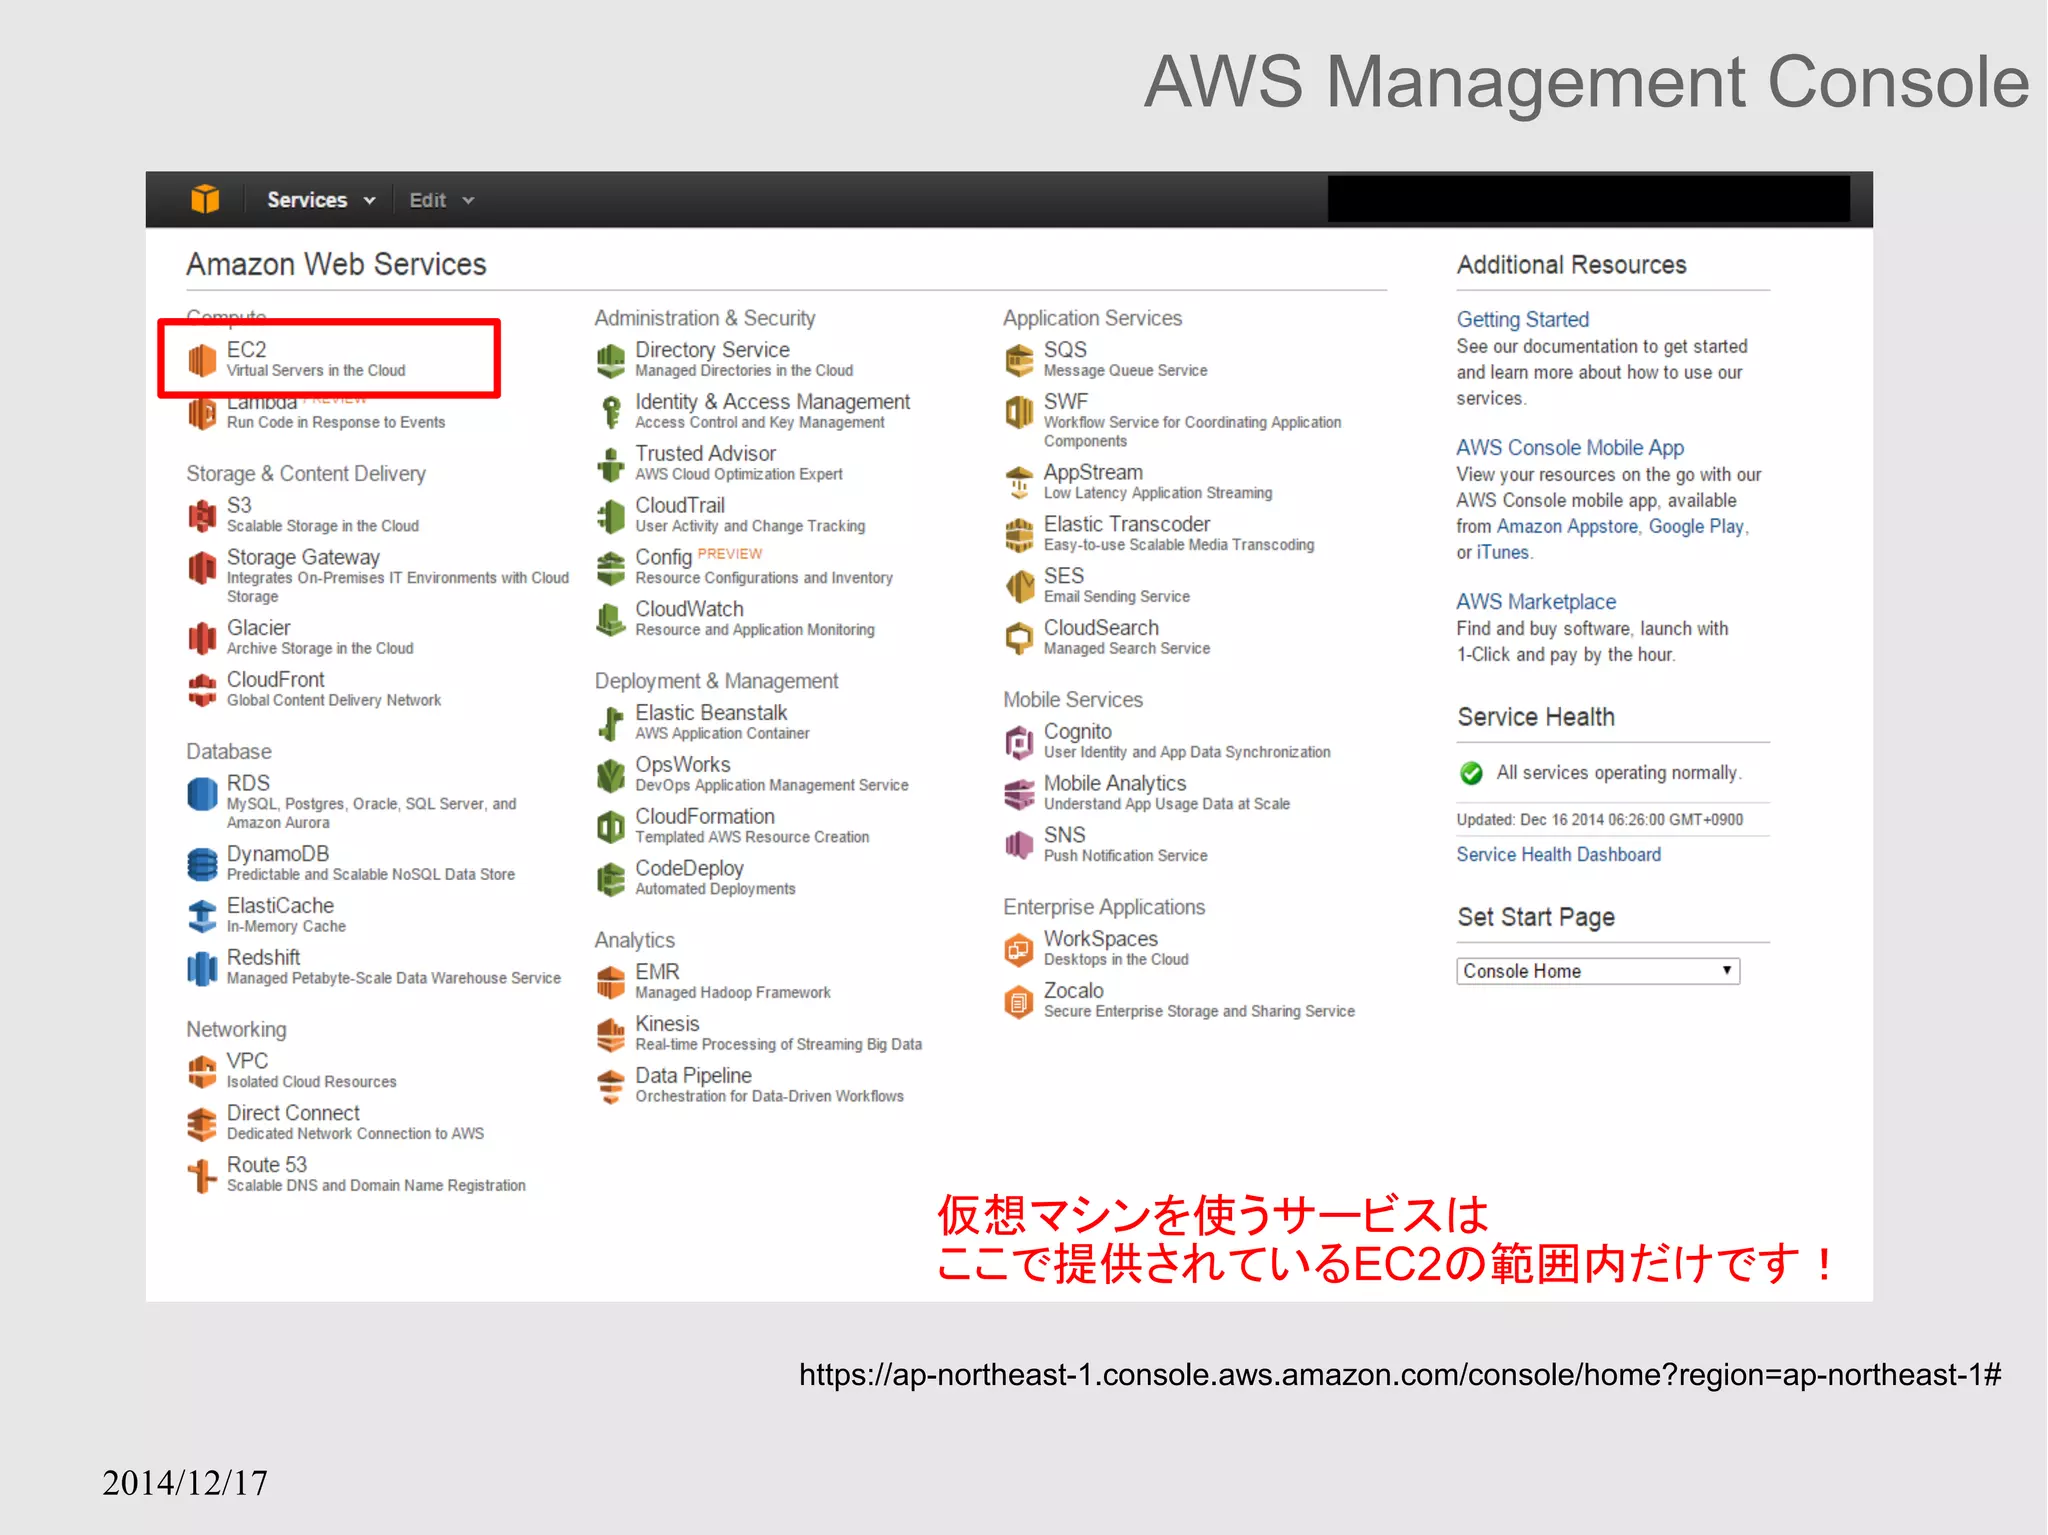Open the Directory Service icon
The image size is (2048, 1535).
pyautogui.click(x=611, y=360)
